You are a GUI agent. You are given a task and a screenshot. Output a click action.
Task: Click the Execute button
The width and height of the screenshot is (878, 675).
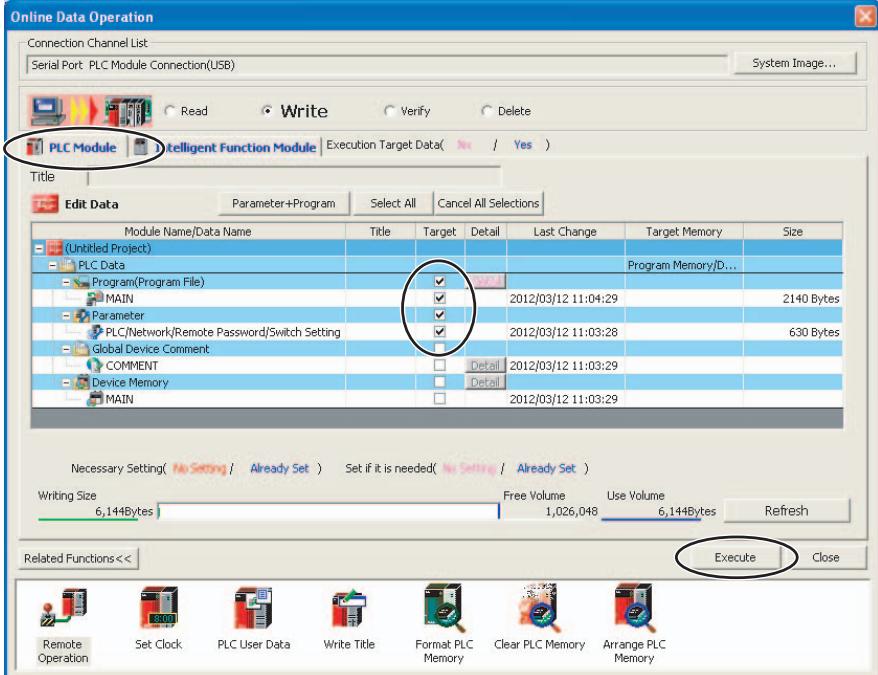pyautogui.click(x=735, y=557)
